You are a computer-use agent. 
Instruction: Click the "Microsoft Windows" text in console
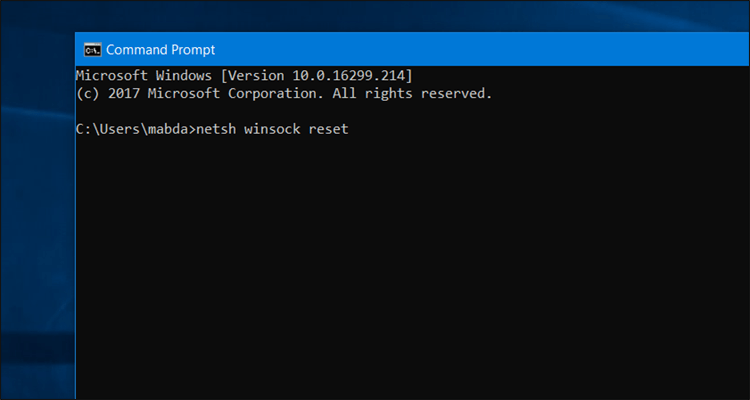point(138,76)
